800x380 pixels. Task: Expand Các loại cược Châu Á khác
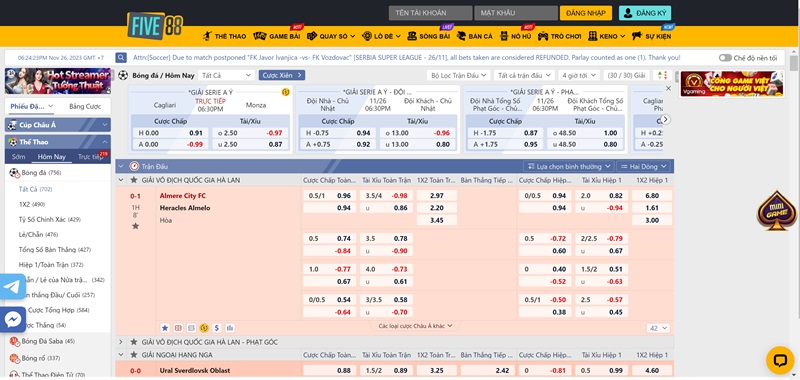(x=415, y=326)
